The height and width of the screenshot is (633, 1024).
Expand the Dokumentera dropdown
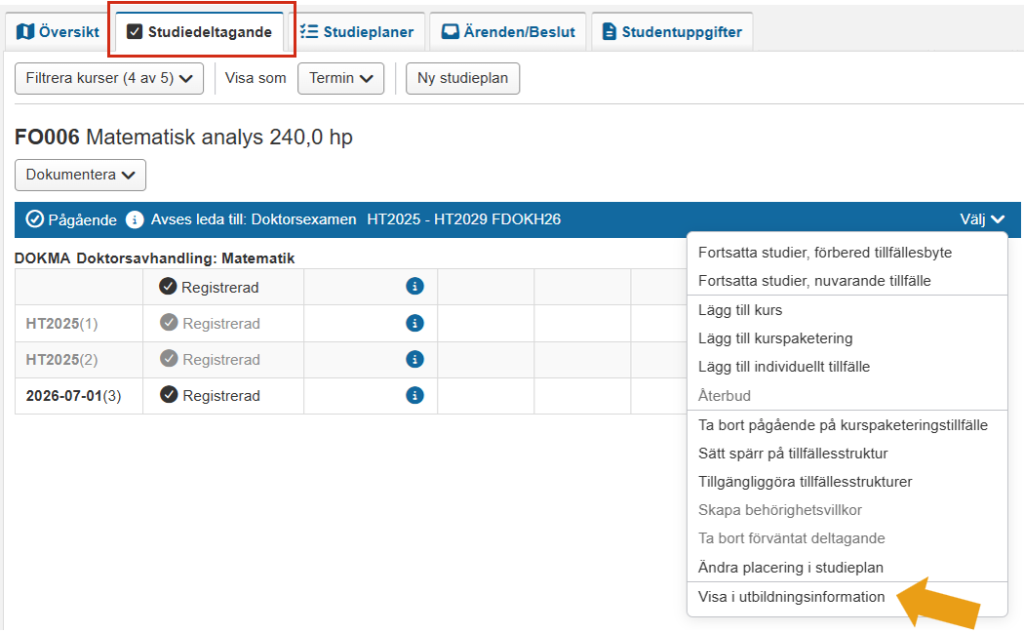coord(80,175)
